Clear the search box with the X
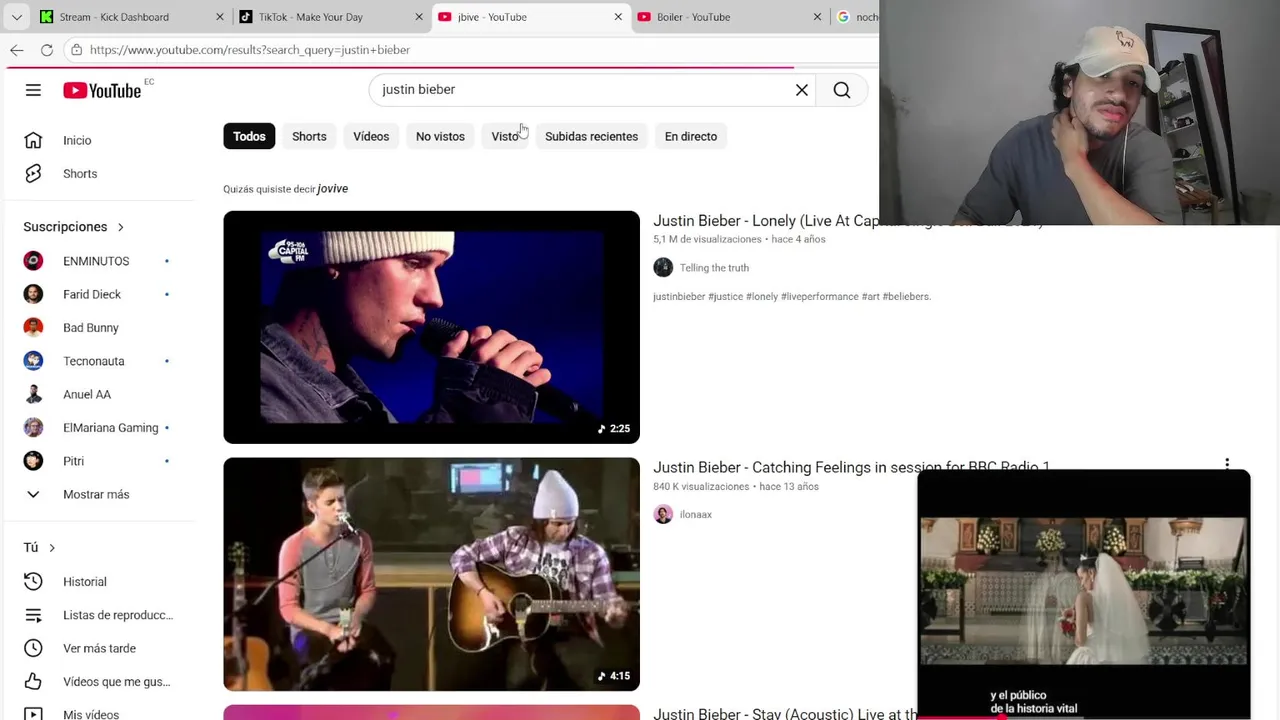1280x720 pixels. [x=801, y=90]
